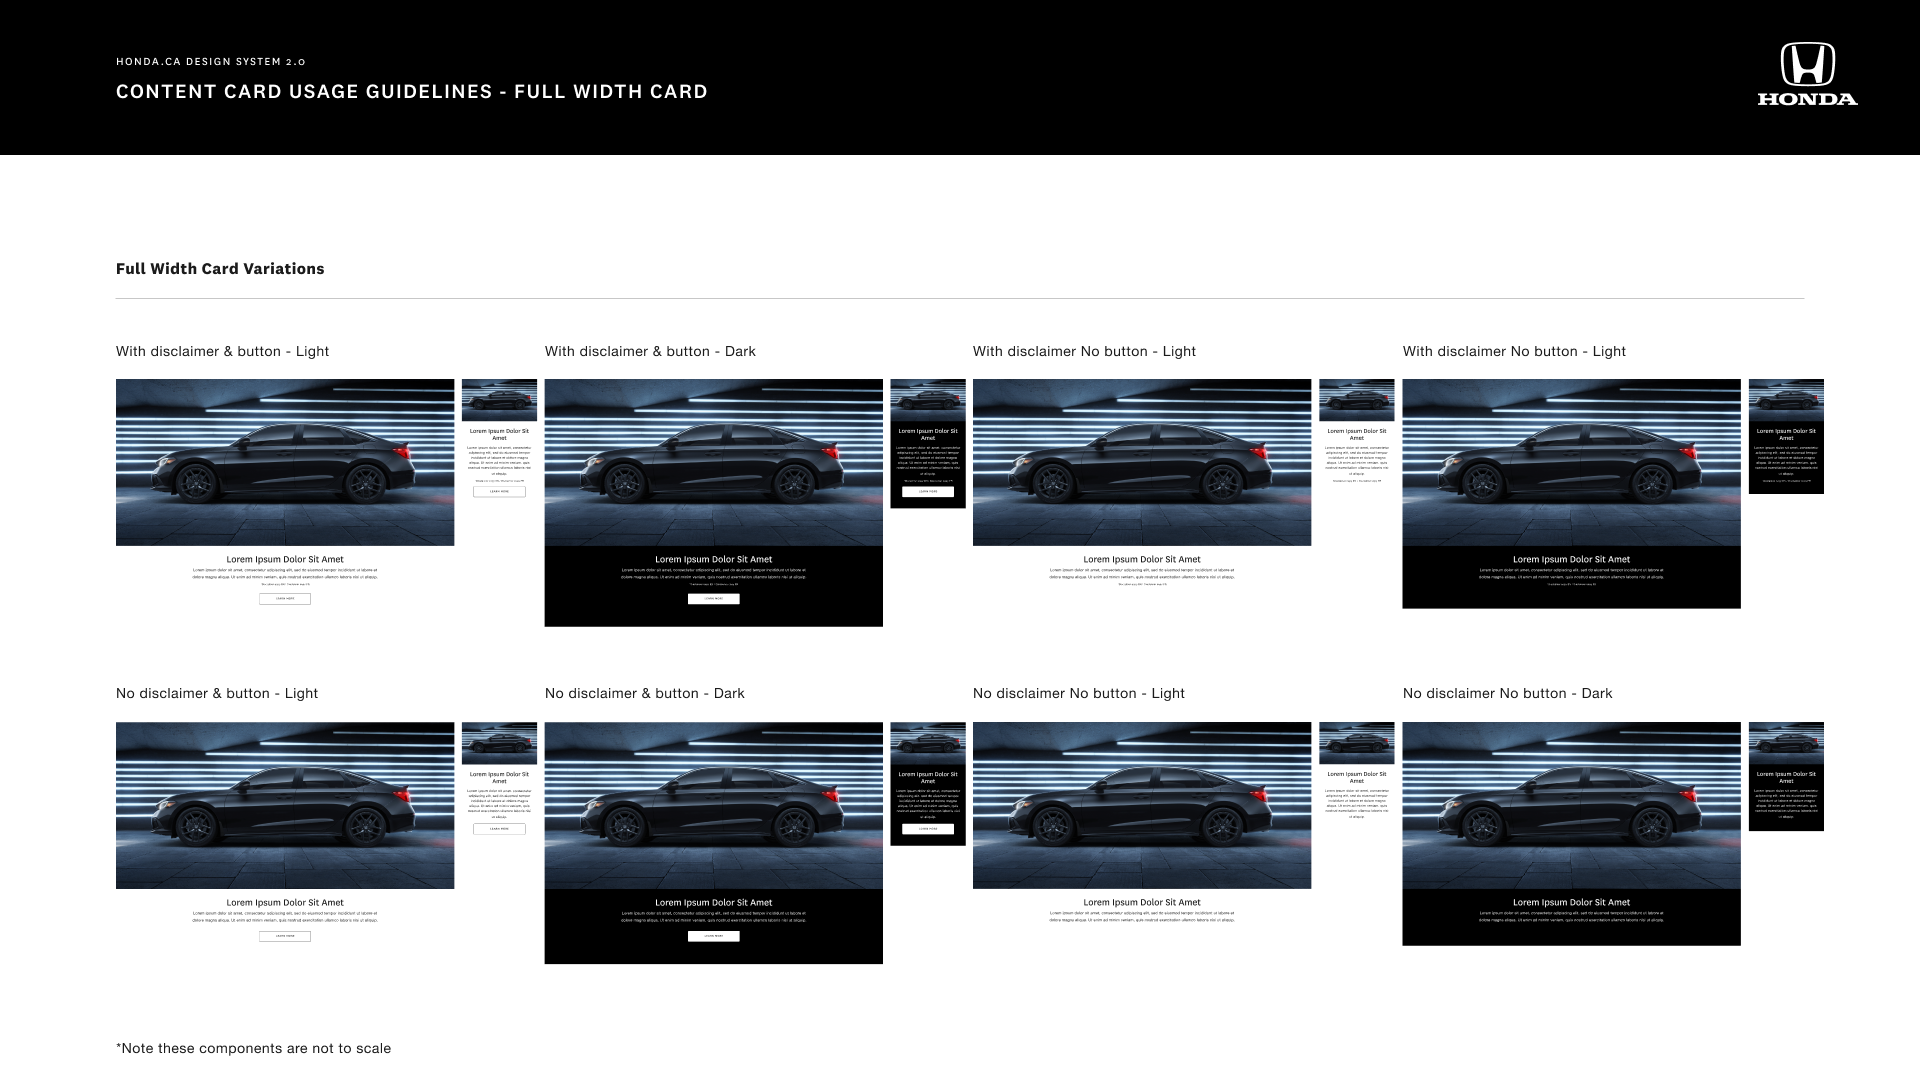Select car image in 'With disclaimer & button - Dark' desktop card
This screenshot has width=1920, height=1080.
click(714, 462)
